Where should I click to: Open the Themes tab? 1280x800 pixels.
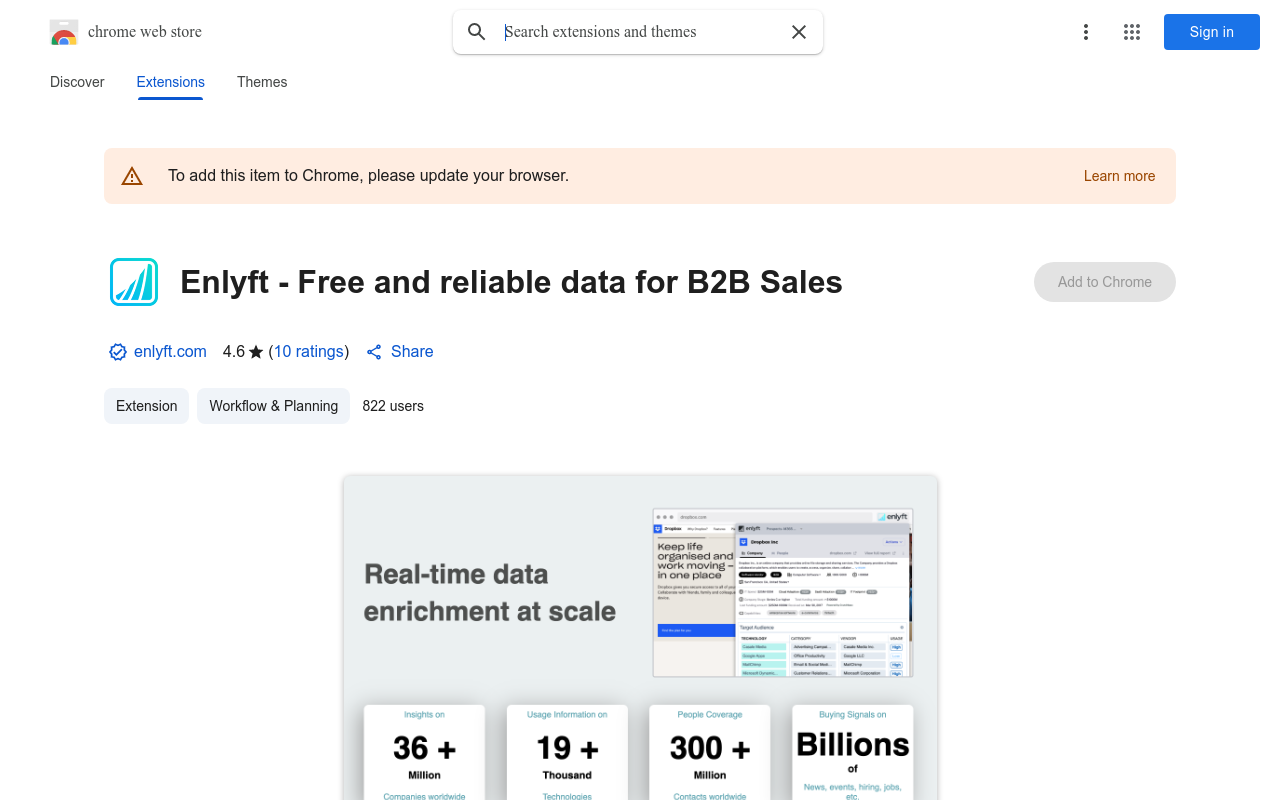(262, 82)
